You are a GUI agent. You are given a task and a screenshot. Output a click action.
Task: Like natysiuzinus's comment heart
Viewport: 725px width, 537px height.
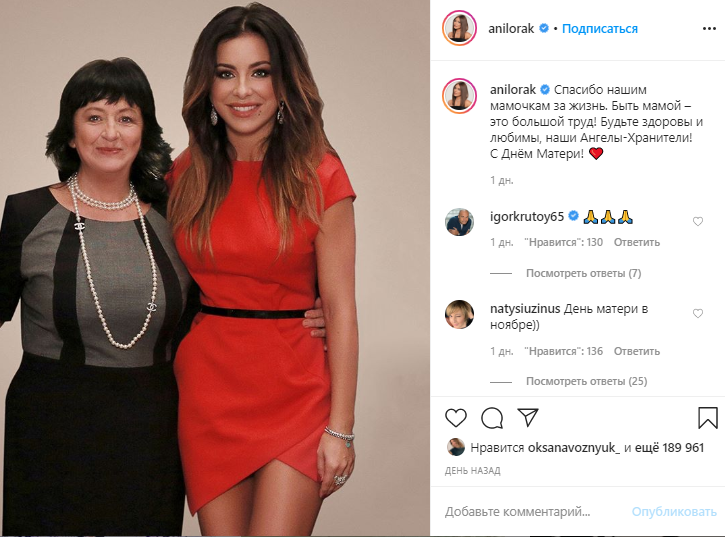(x=698, y=314)
